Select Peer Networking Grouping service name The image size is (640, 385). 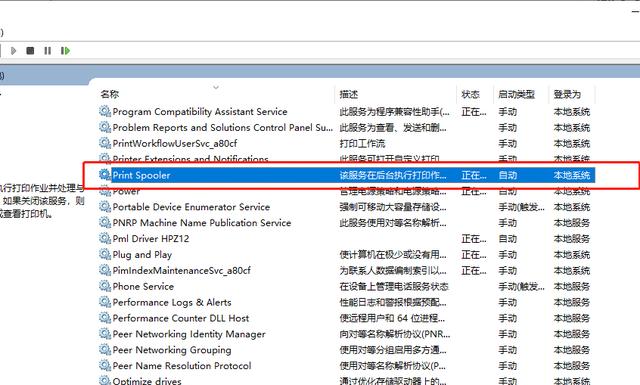(172, 350)
